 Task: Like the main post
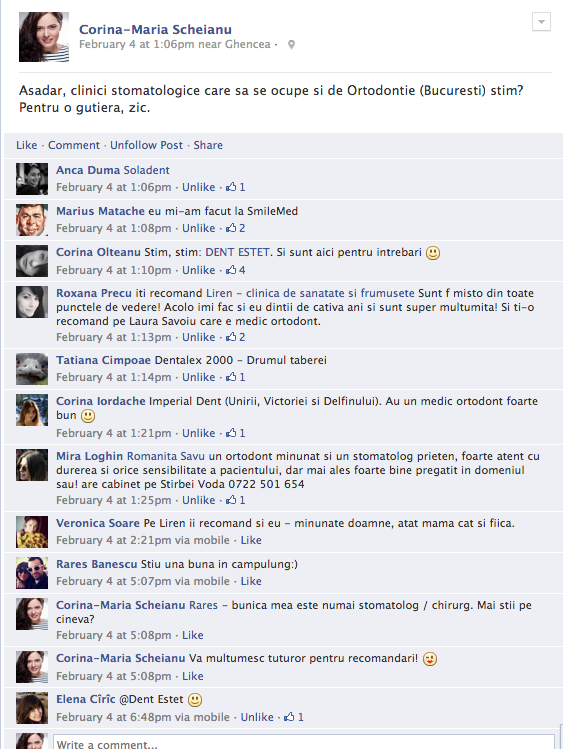coord(27,145)
